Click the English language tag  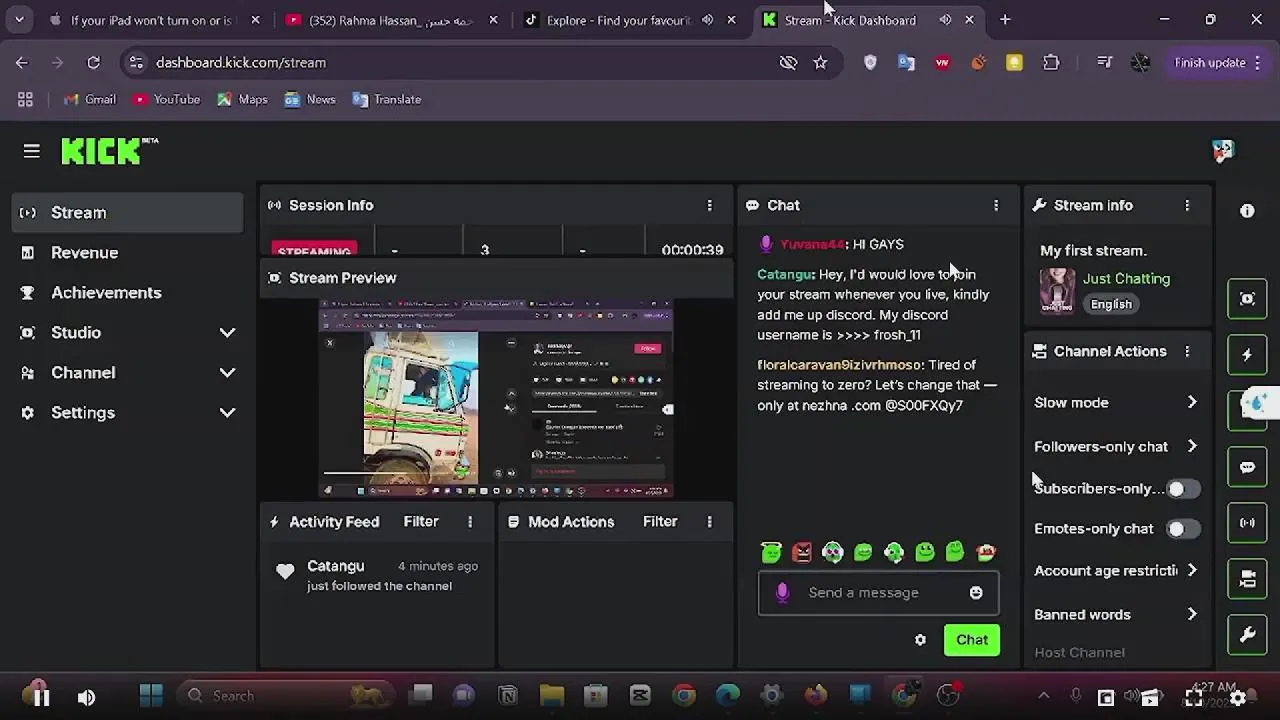tap(1111, 304)
